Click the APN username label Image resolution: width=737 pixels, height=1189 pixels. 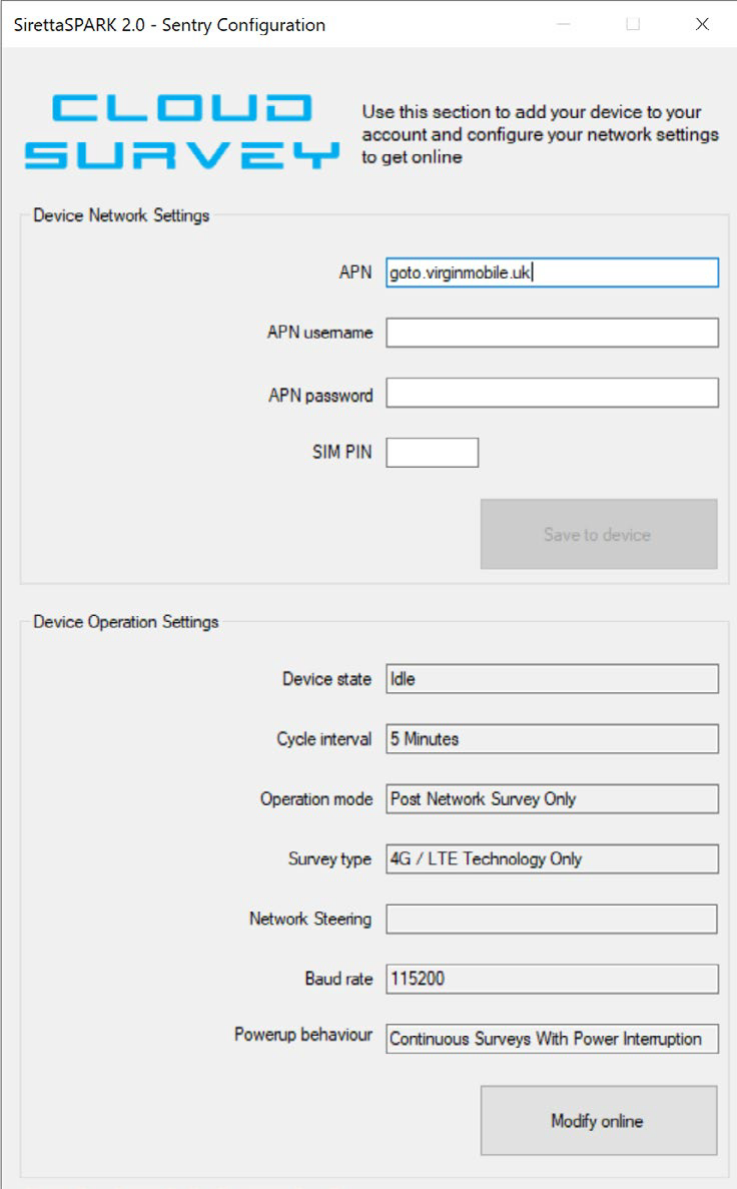click(x=319, y=332)
